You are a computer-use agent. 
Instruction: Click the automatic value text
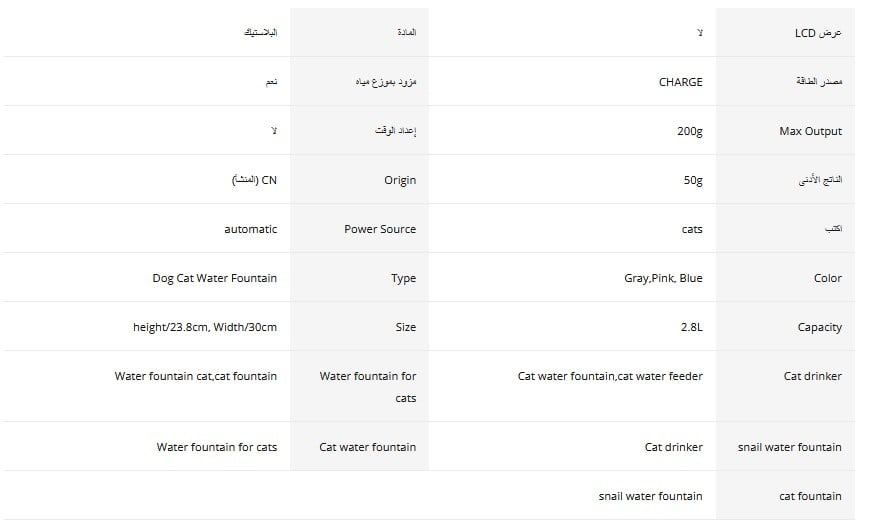coord(250,229)
